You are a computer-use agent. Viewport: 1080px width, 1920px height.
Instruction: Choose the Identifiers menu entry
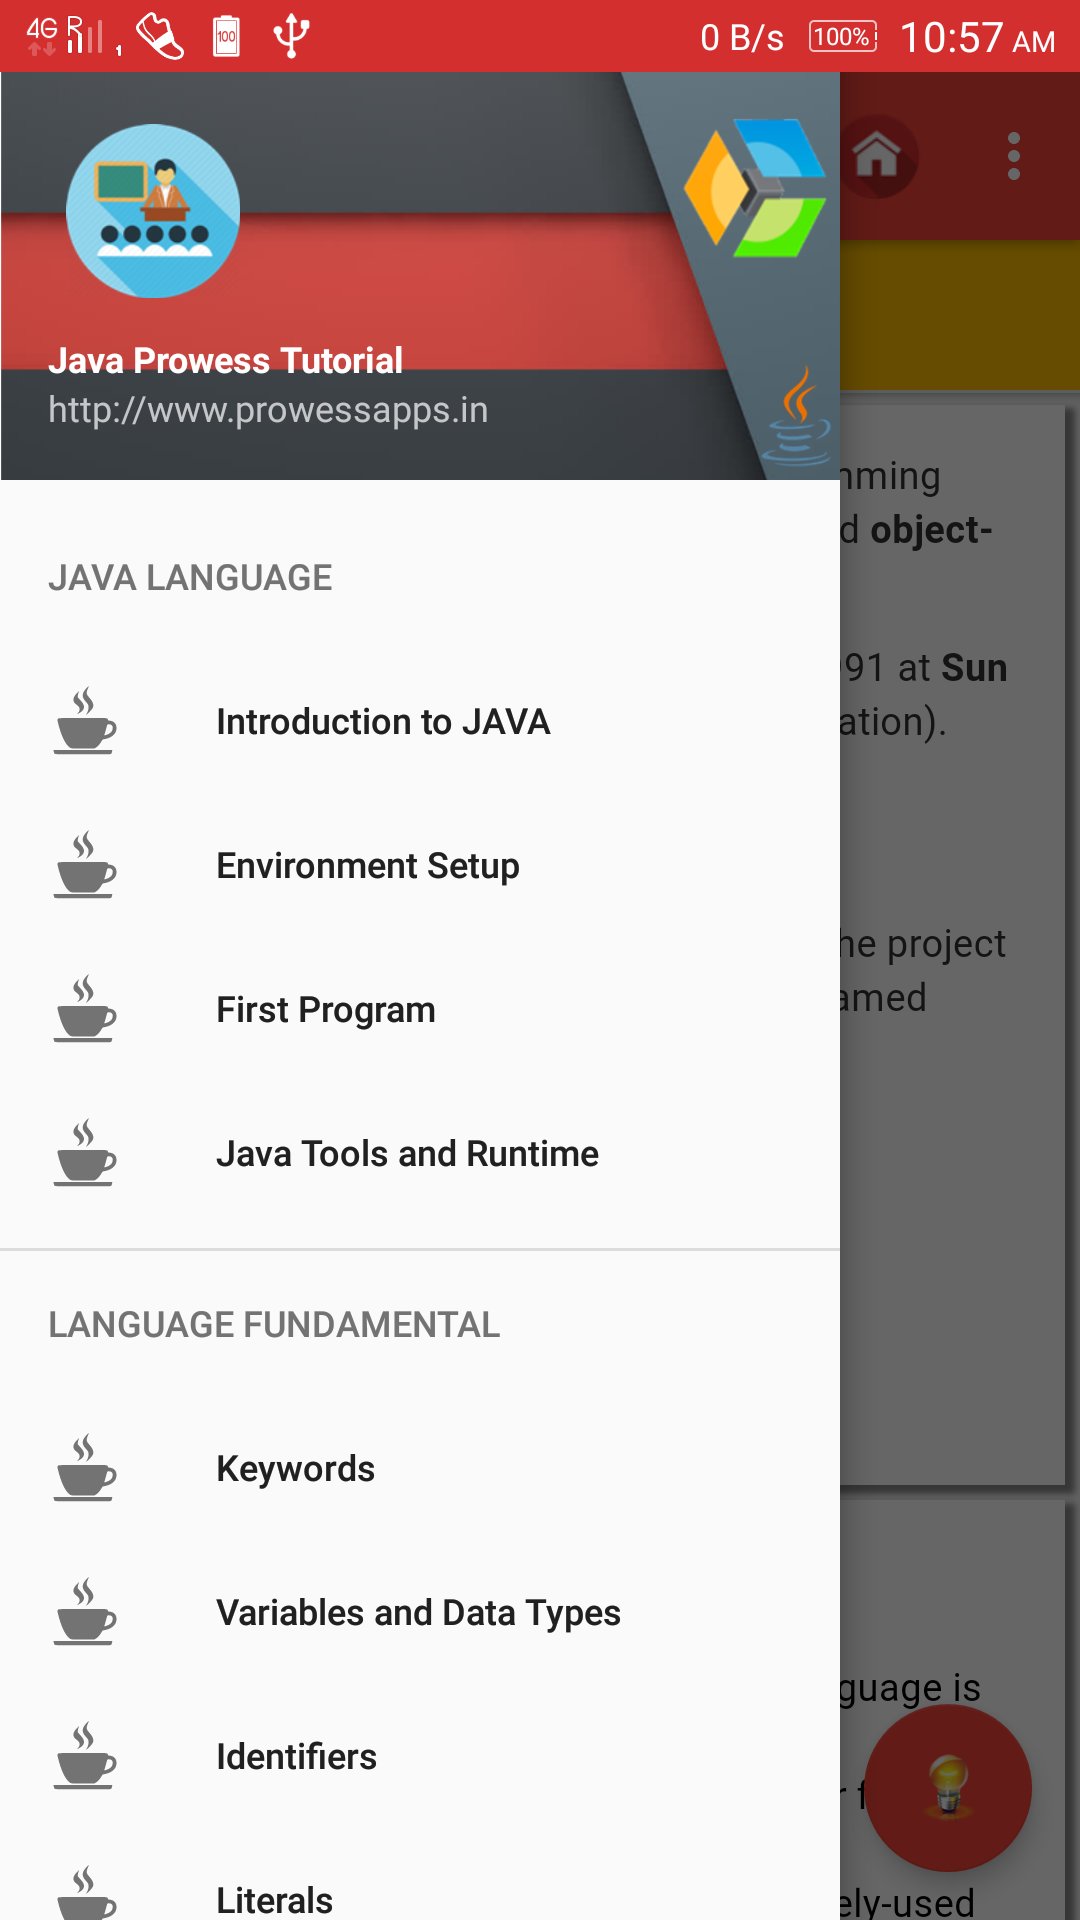click(x=420, y=1757)
